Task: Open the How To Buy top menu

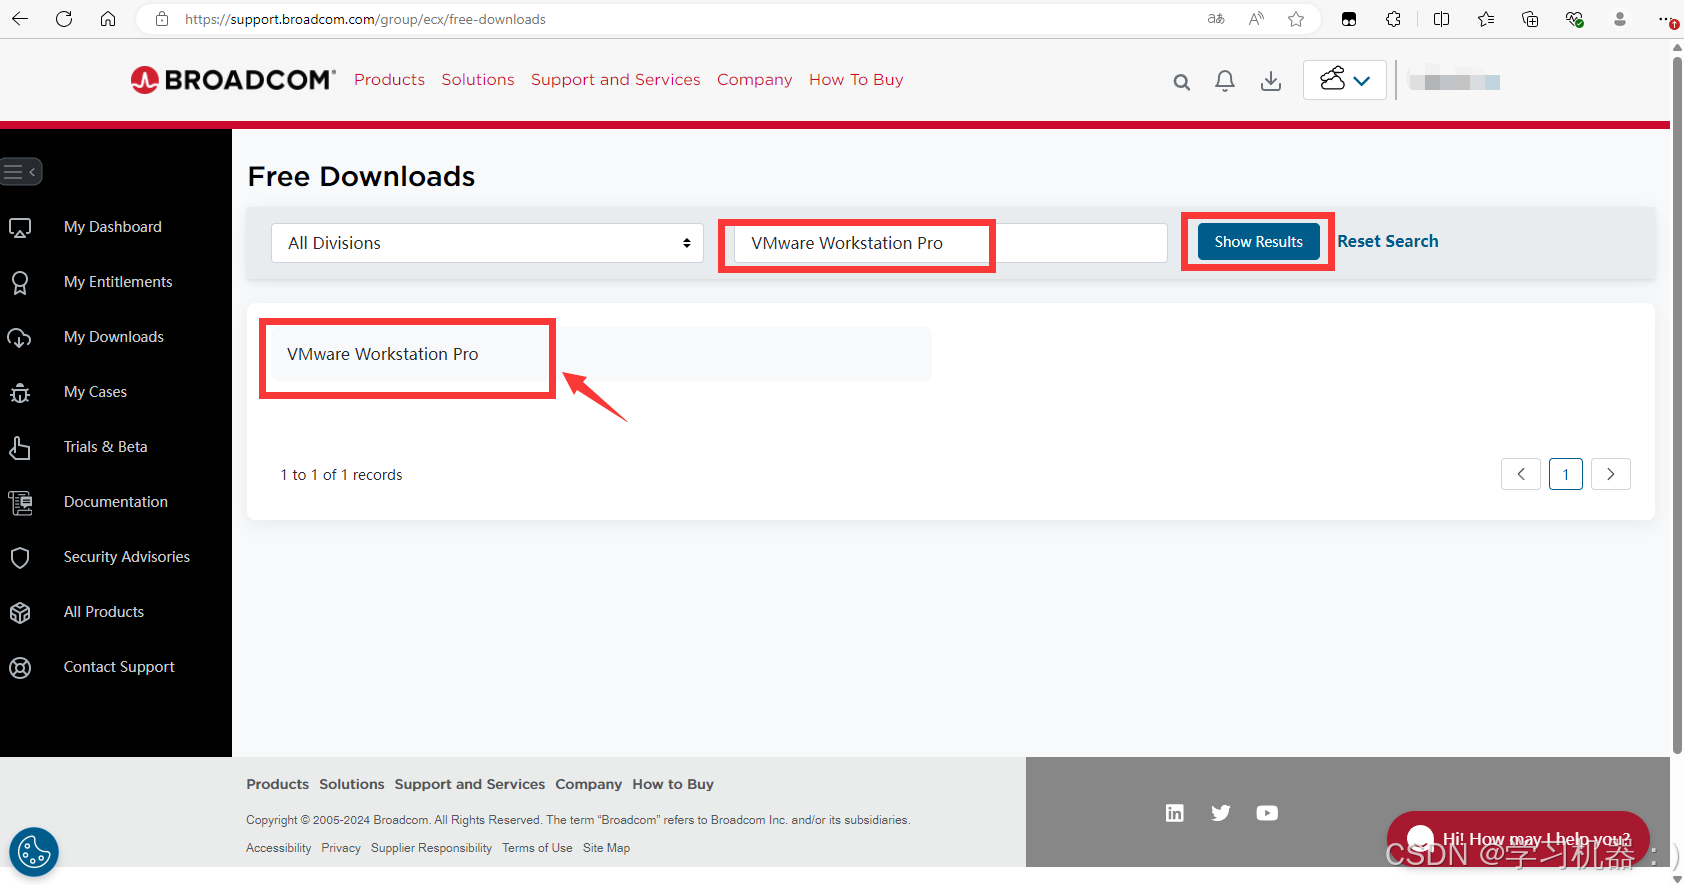Action: point(856,80)
